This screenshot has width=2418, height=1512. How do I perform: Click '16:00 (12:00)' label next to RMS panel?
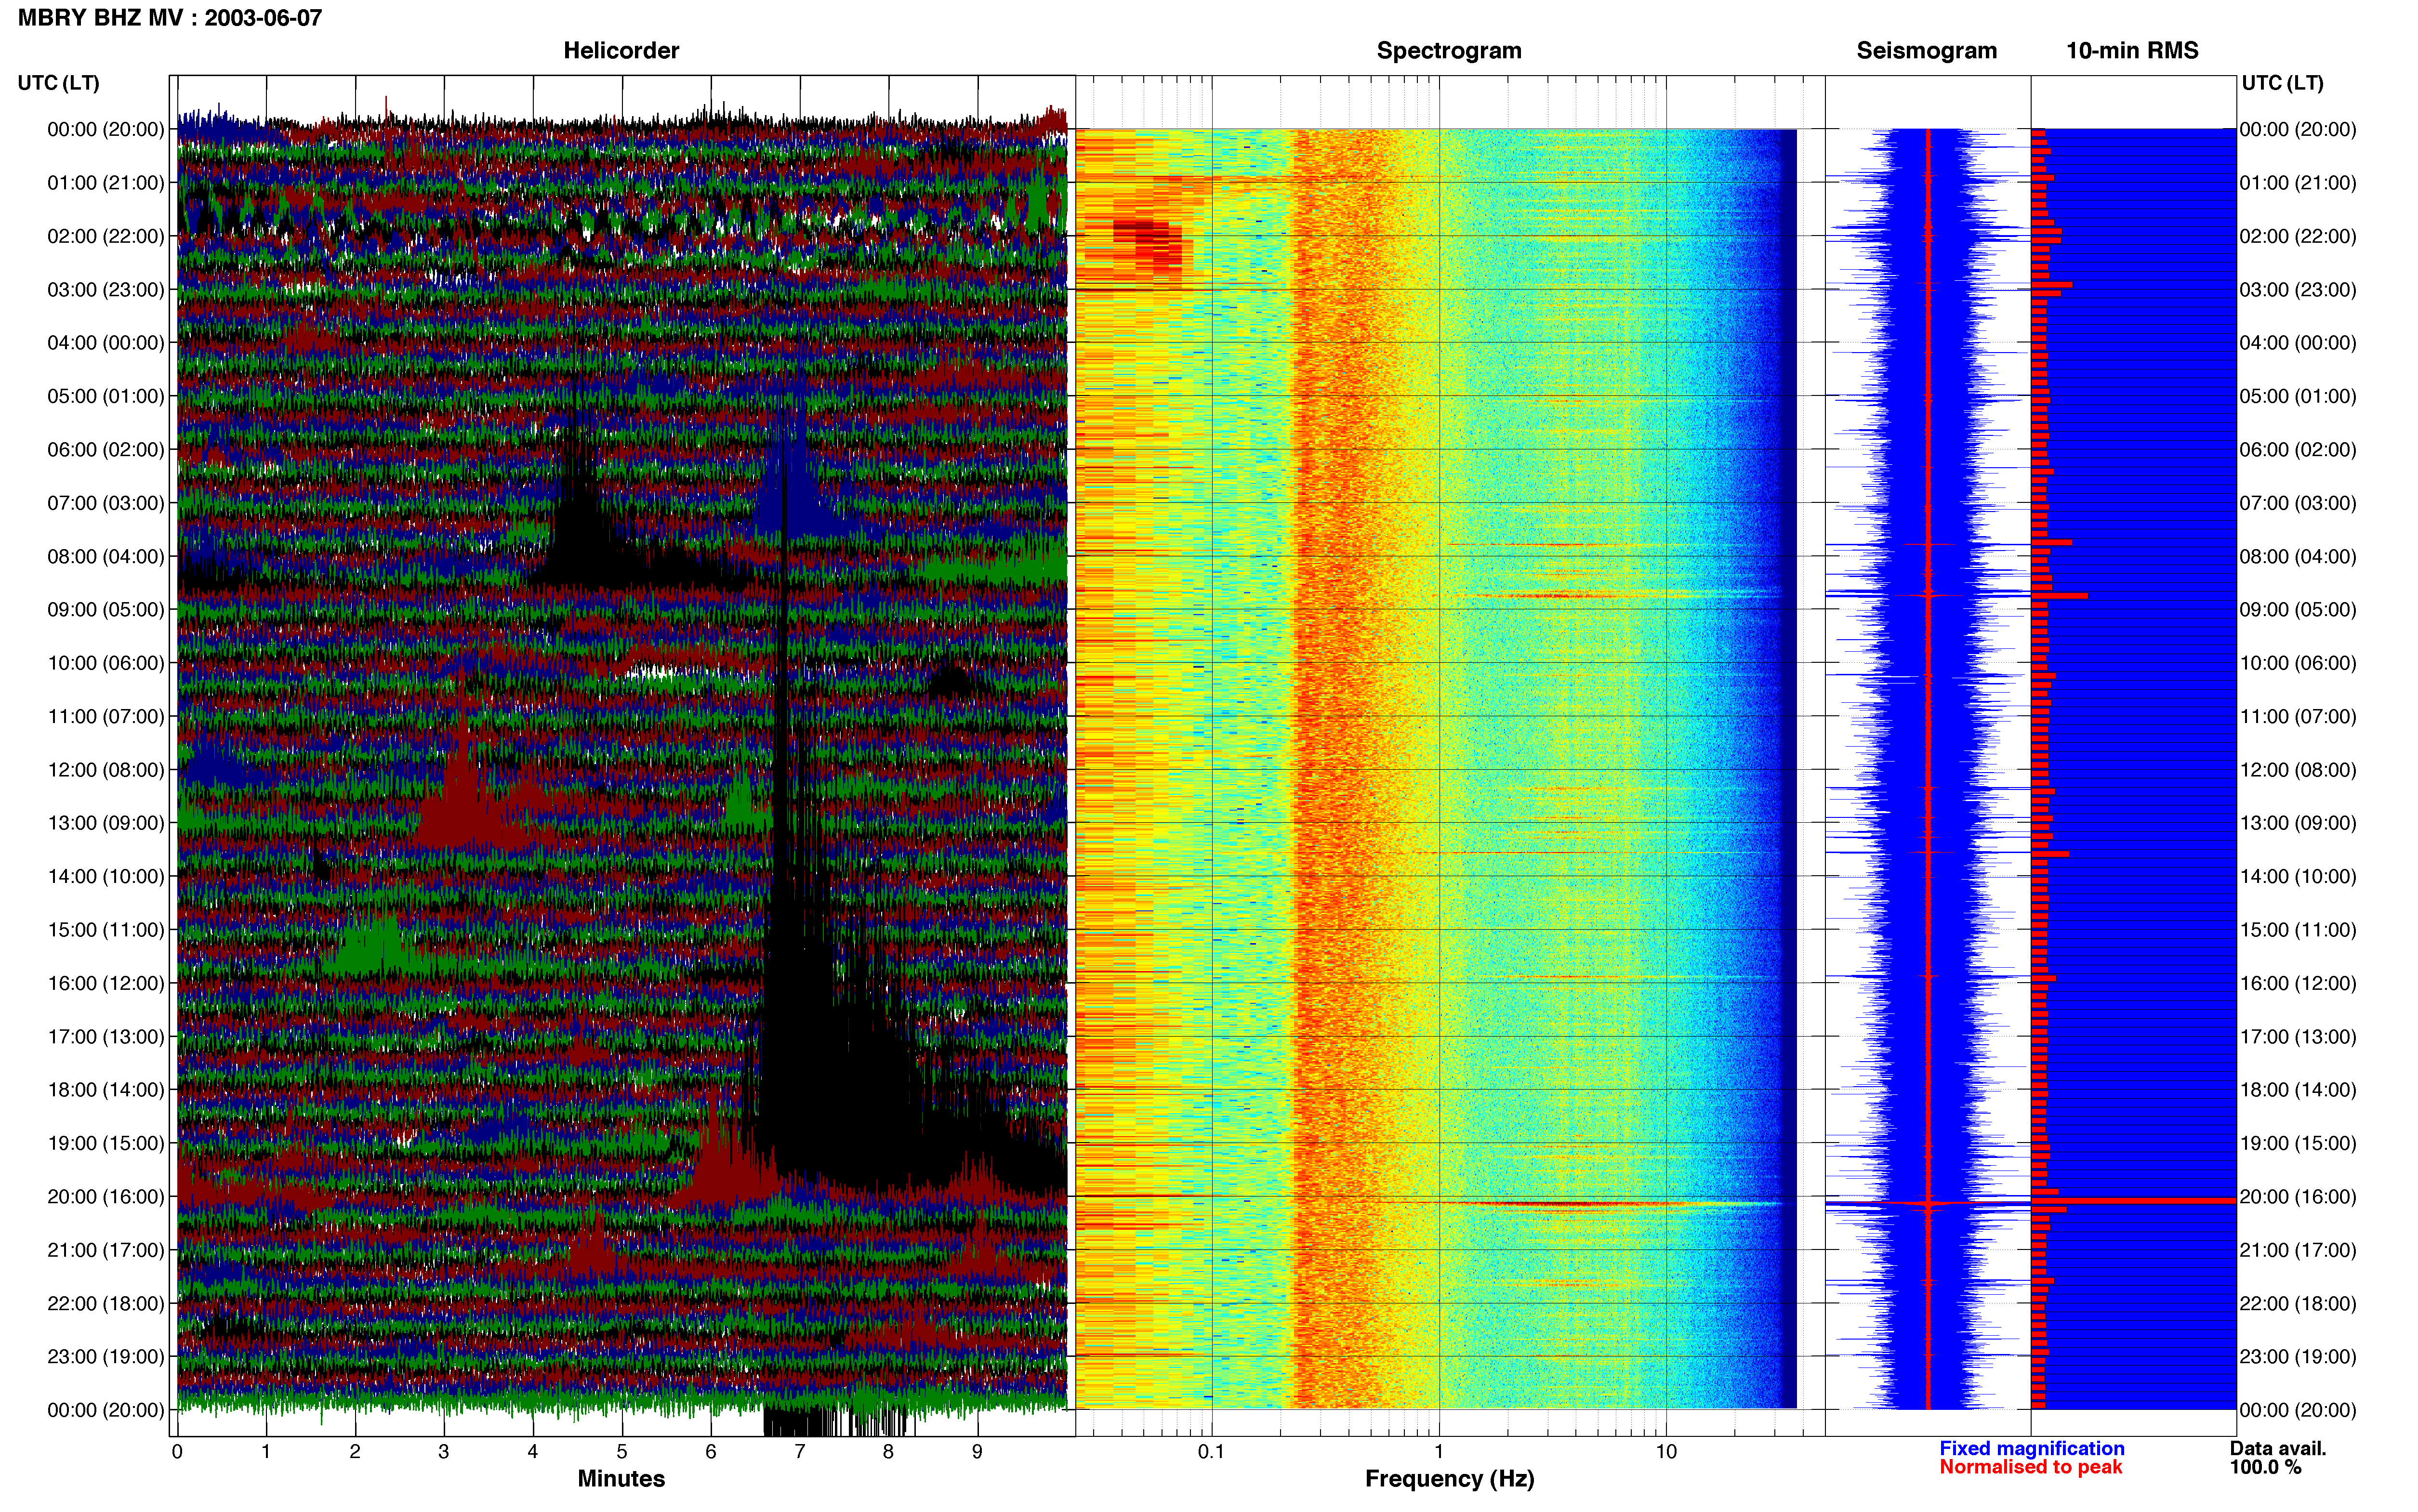coord(2298,983)
